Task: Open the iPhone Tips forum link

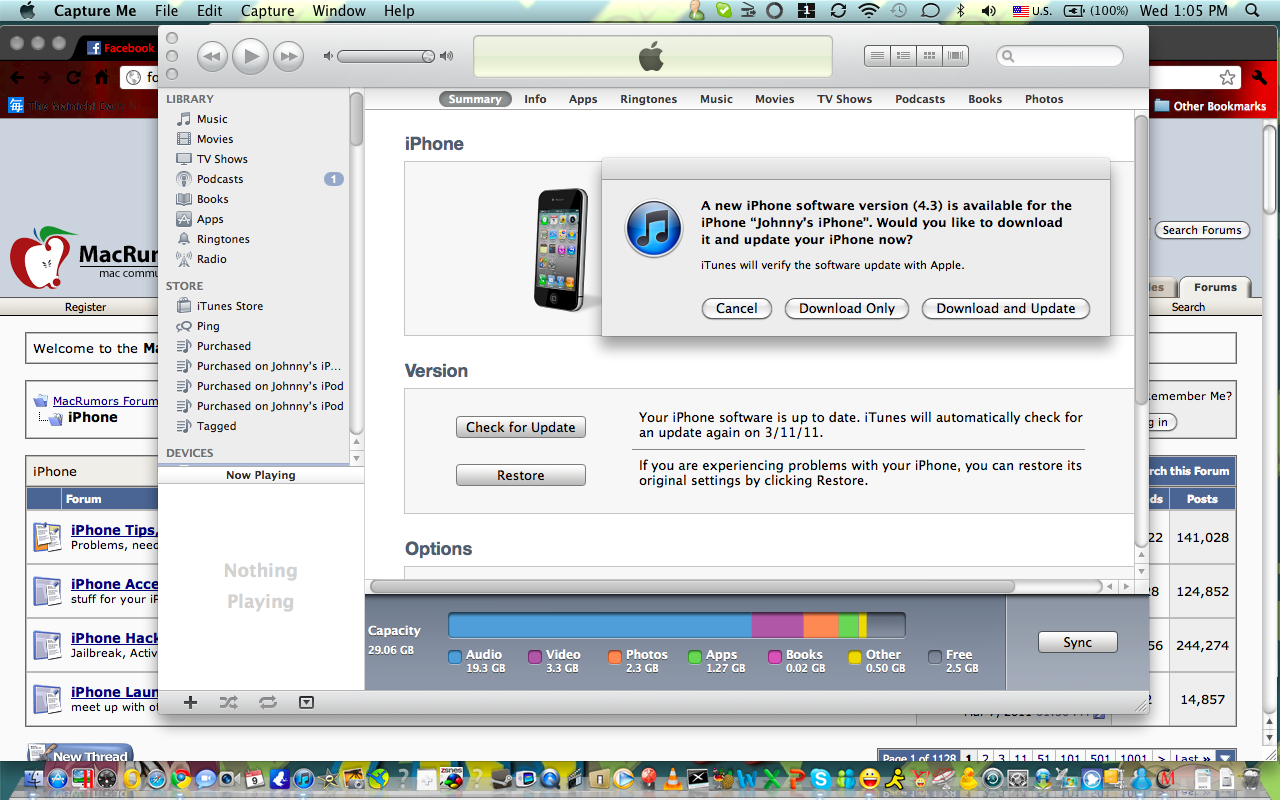Action: click(x=113, y=530)
